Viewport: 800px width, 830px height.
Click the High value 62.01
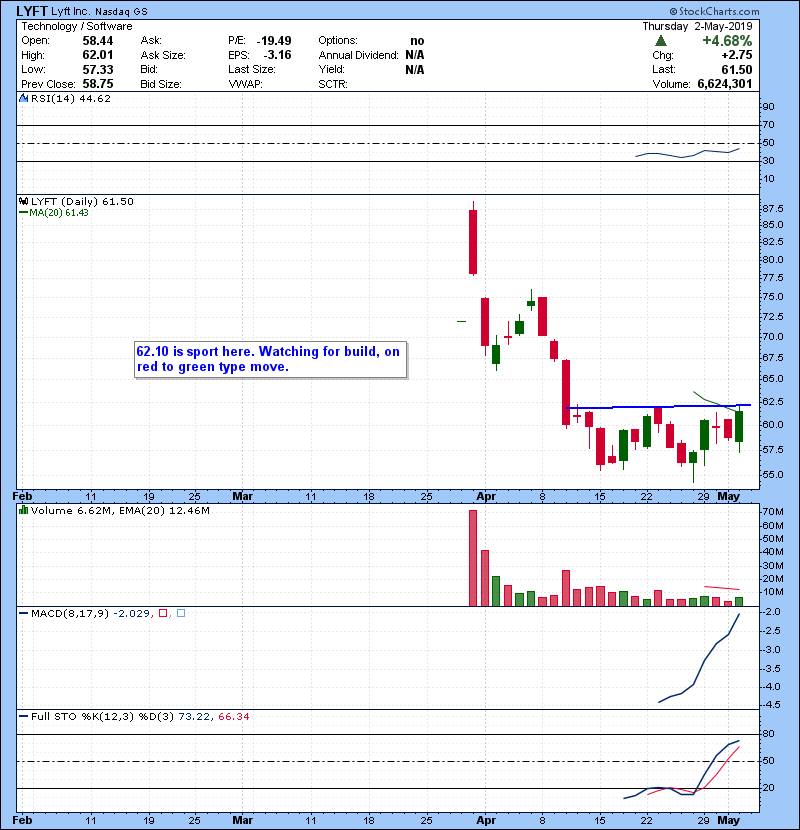(98, 55)
